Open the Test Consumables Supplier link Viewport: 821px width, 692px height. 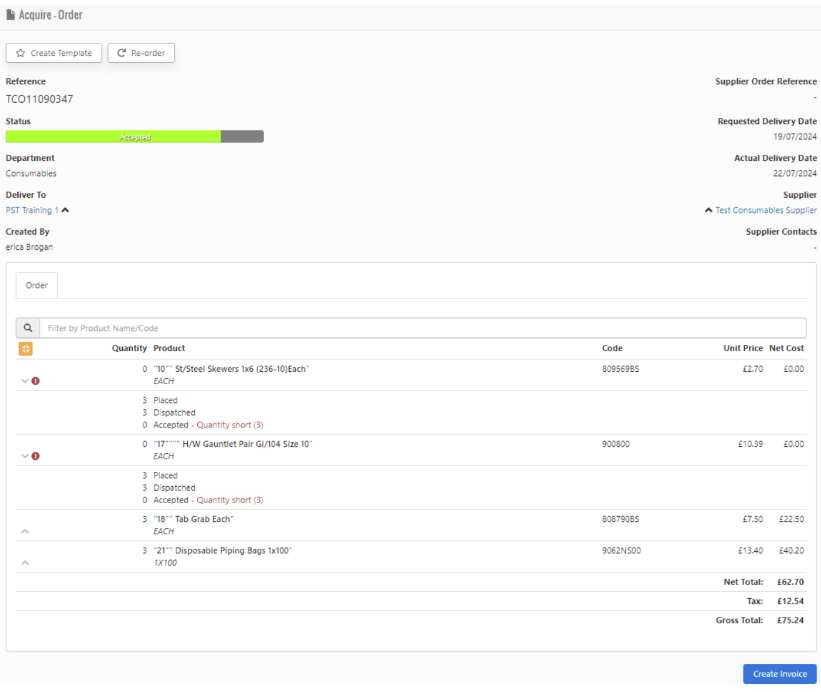pyautogui.click(x=766, y=210)
